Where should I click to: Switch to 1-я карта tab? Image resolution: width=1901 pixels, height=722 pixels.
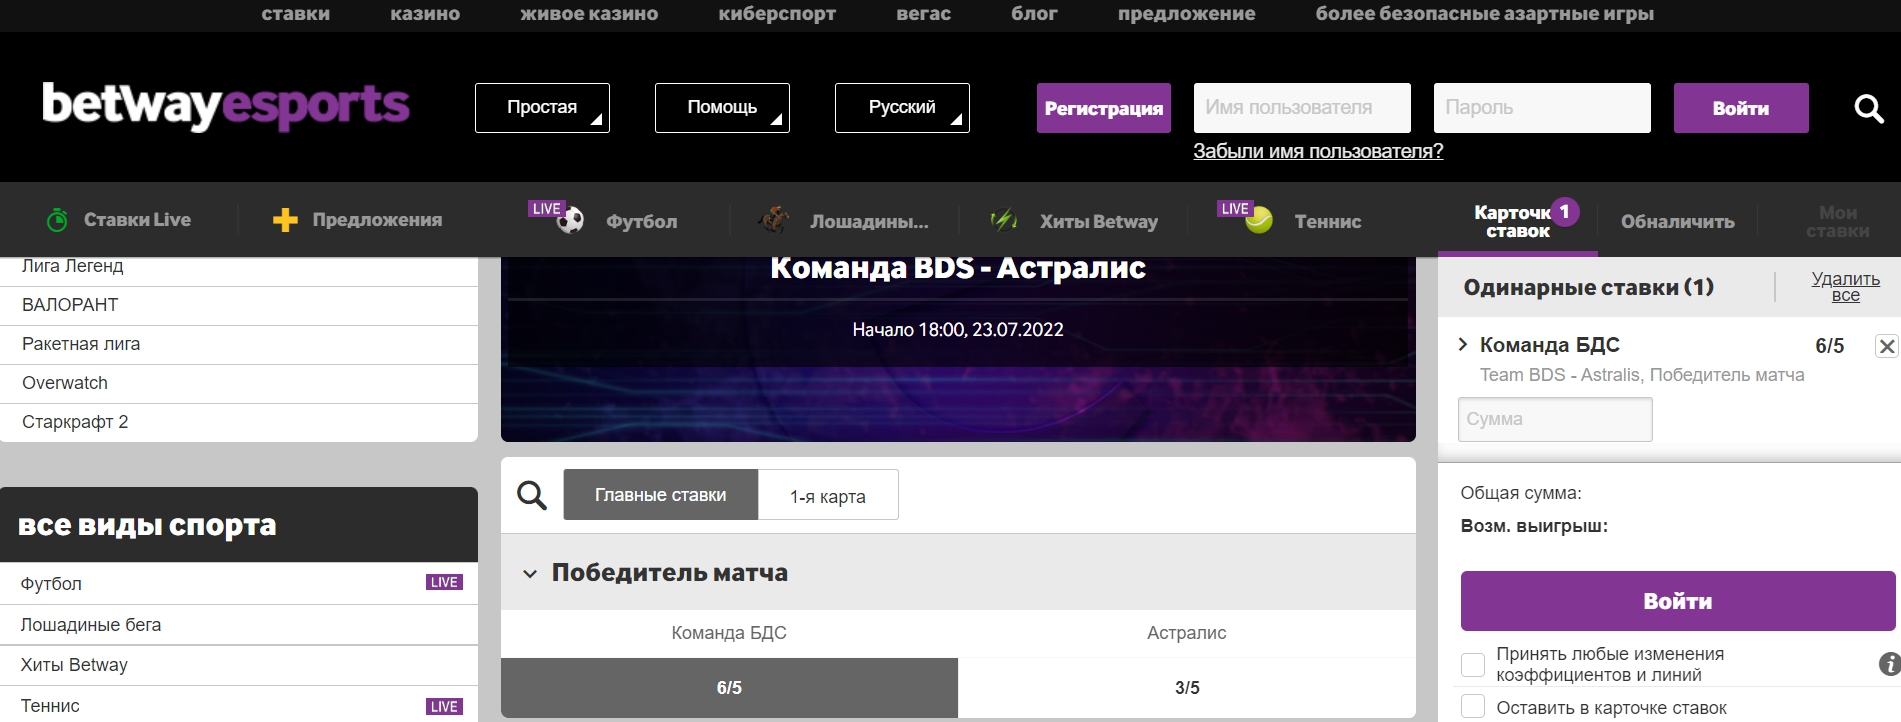tap(828, 495)
